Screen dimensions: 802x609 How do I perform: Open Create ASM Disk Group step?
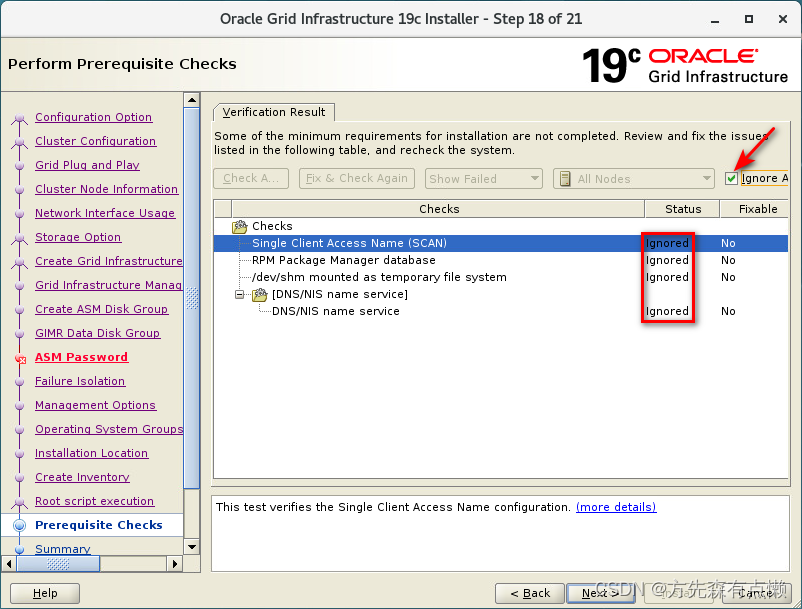tap(101, 309)
